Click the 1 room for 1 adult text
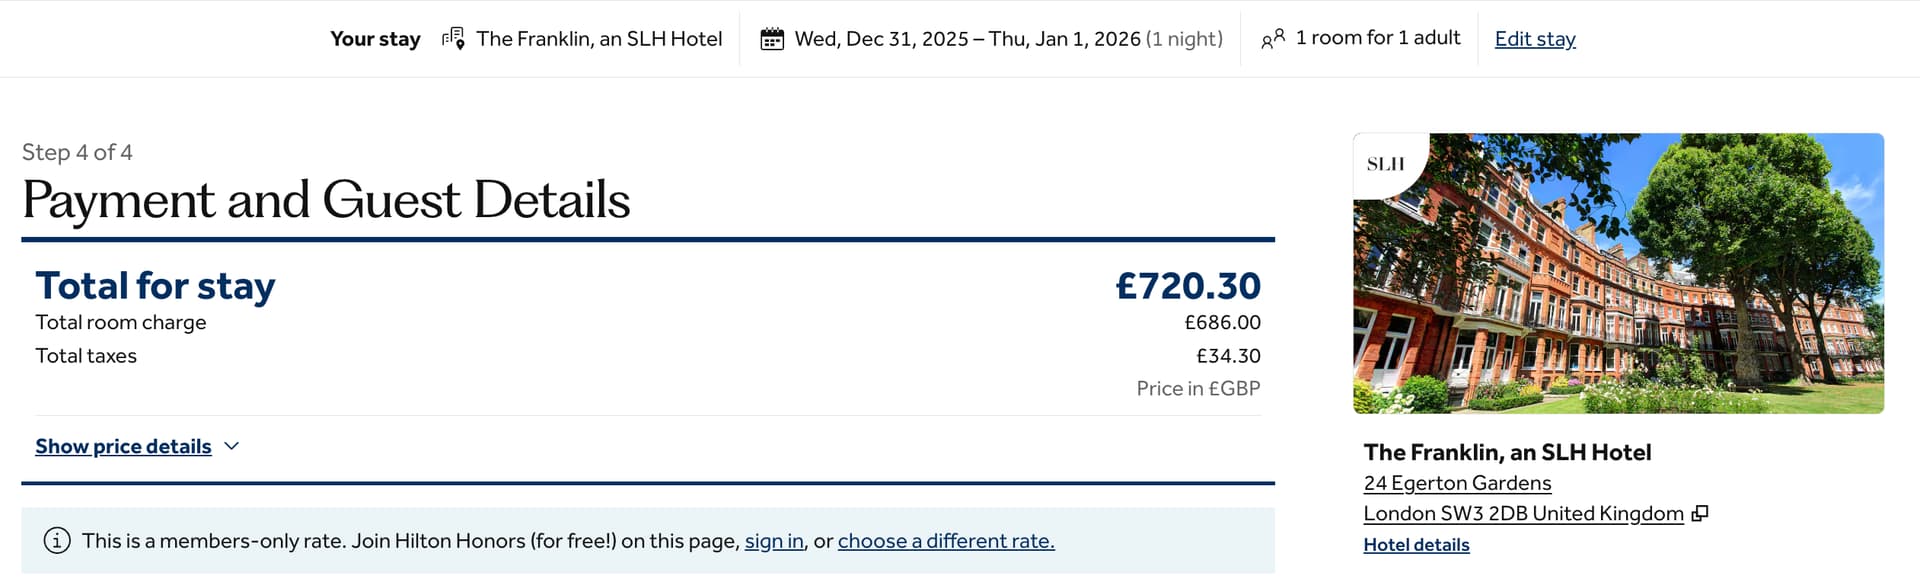Viewport: 1920px width, 579px height. click(1378, 38)
